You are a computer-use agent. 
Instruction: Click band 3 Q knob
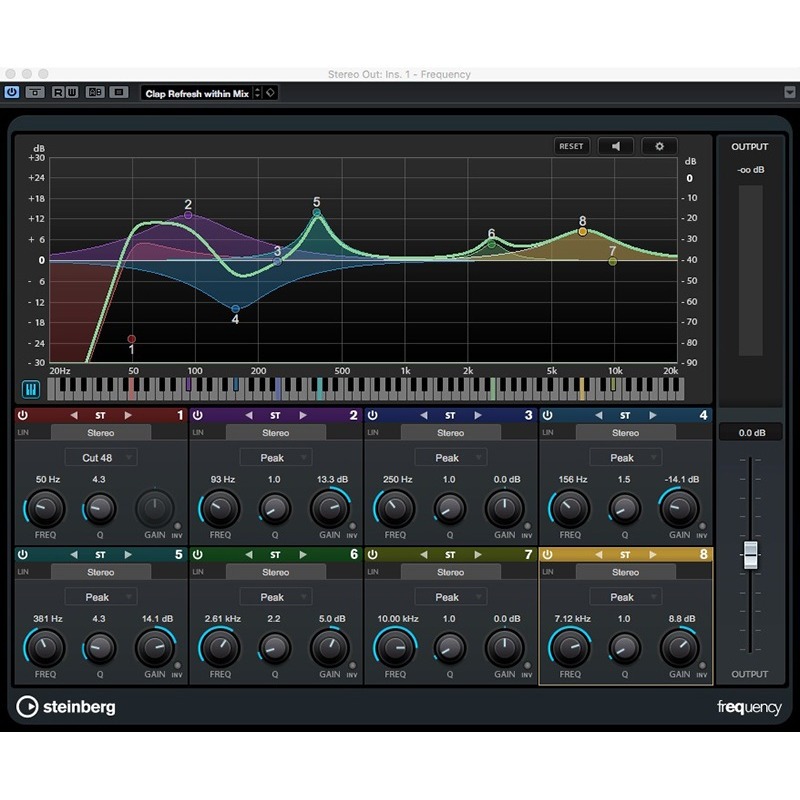(x=450, y=508)
